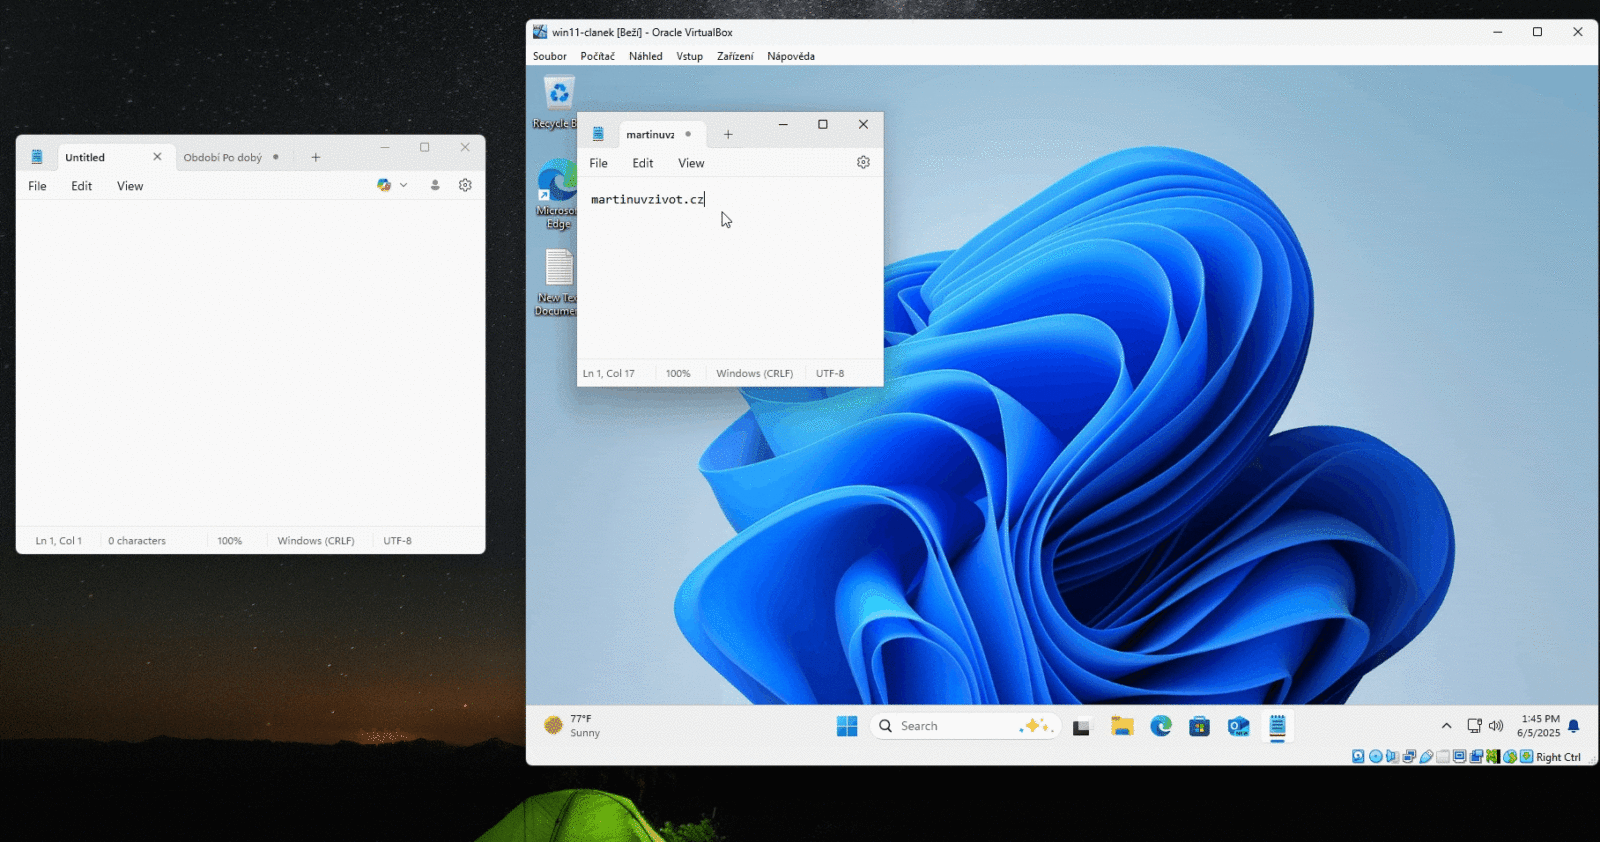
Task: Open Edit menu in host Notepad
Action: (x=82, y=186)
